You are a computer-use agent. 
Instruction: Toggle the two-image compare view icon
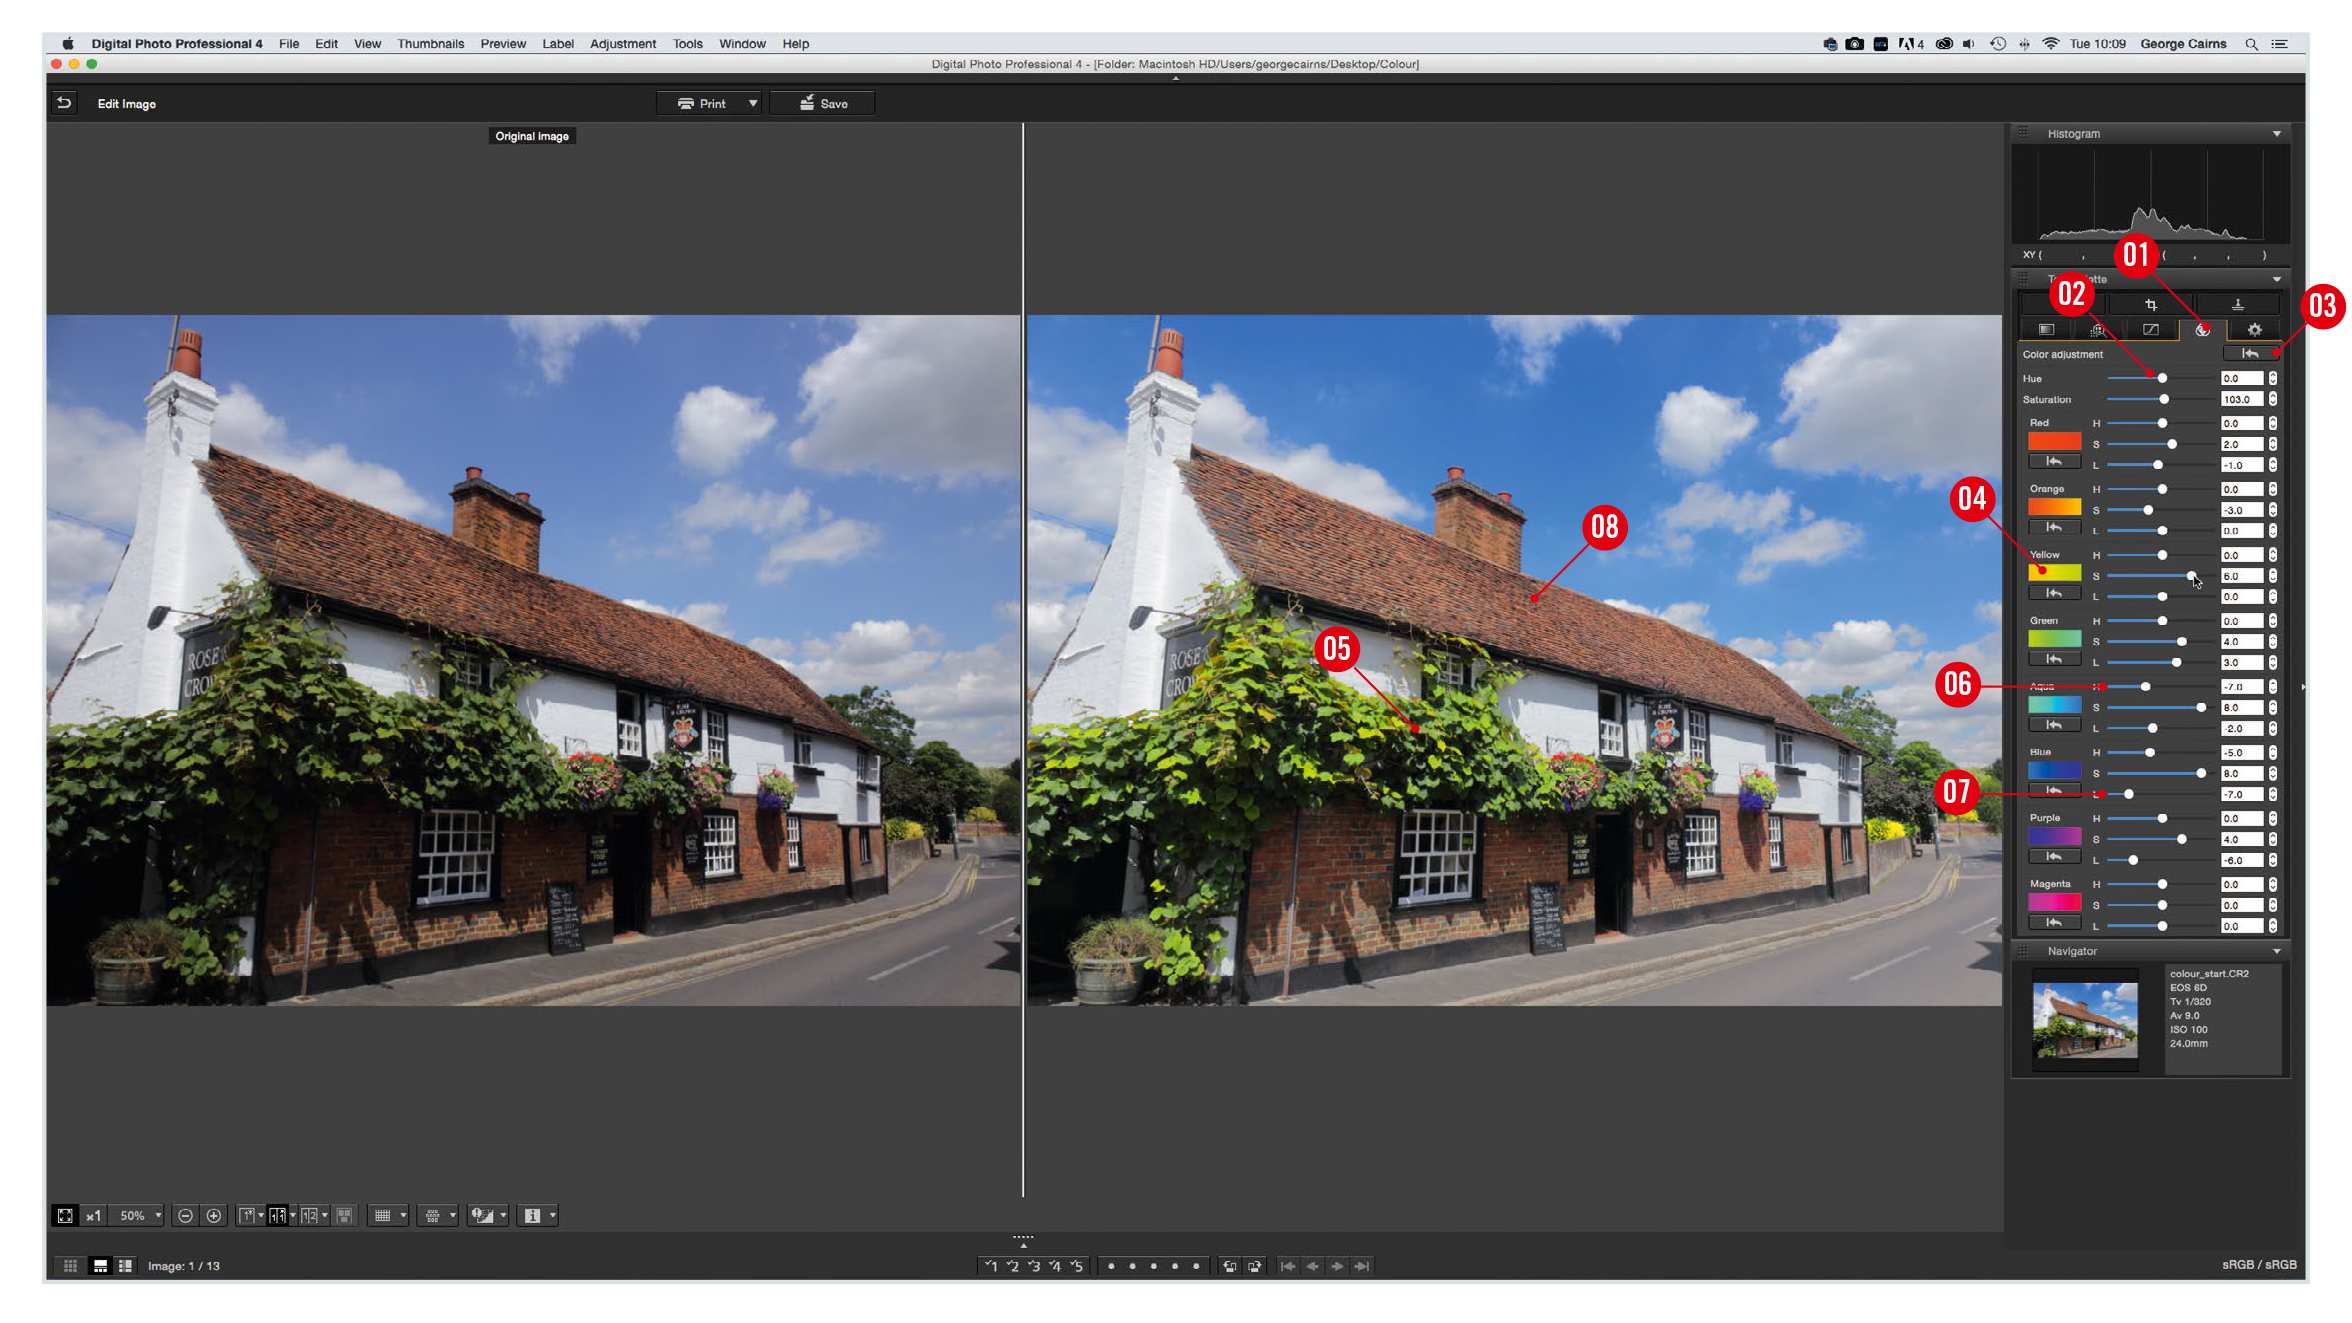280,1214
